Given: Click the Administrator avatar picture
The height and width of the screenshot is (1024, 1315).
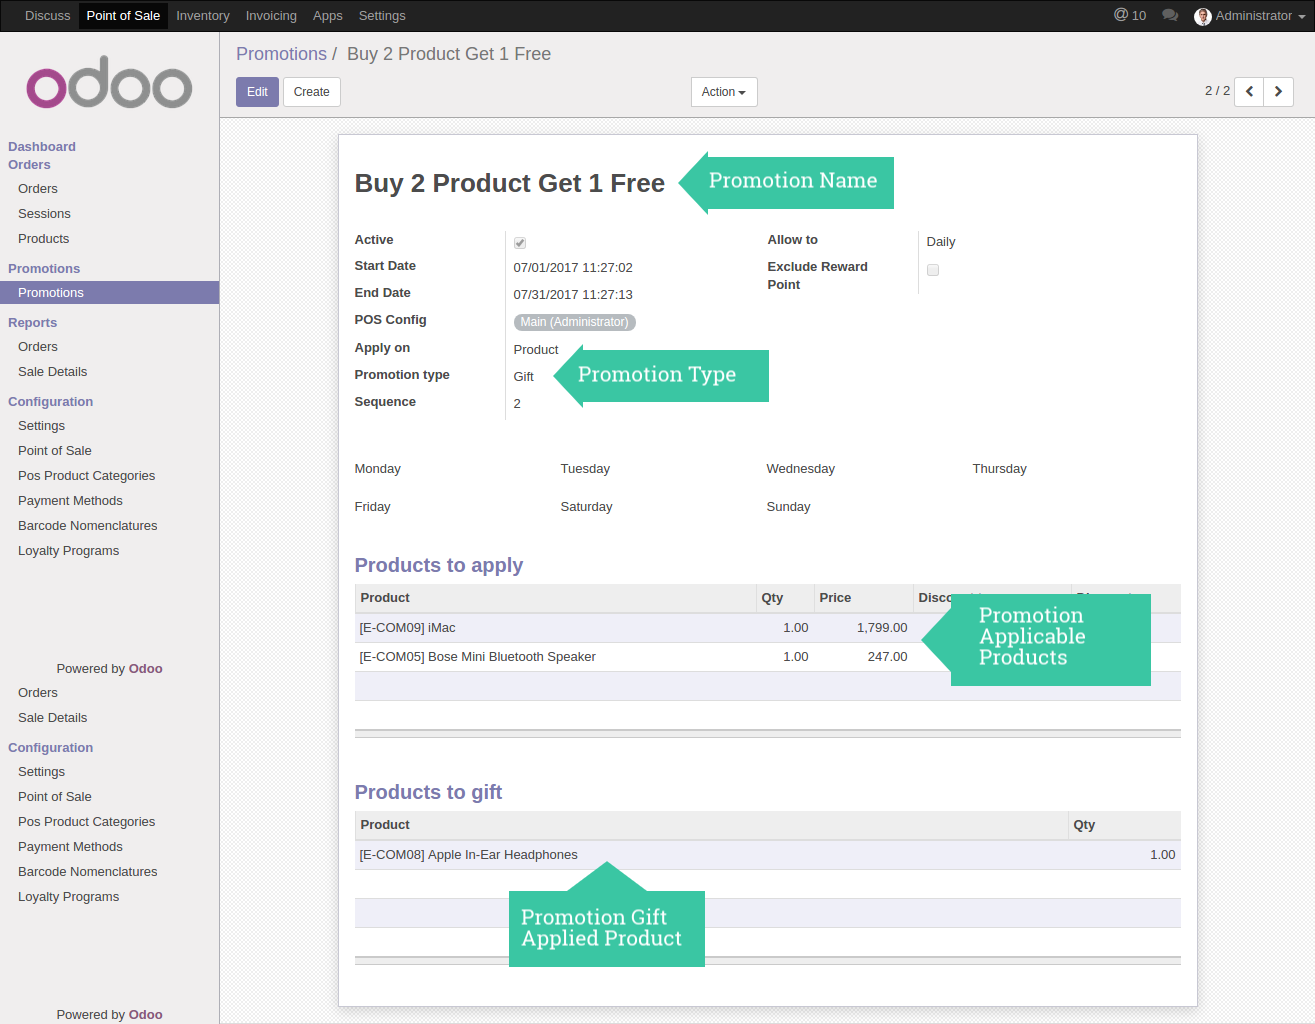Looking at the screenshot, I should [1203, 16].
